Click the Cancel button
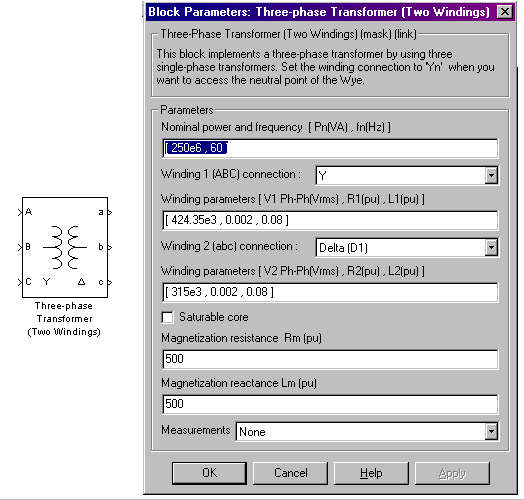524x500 pixels. tap(290, 473)
